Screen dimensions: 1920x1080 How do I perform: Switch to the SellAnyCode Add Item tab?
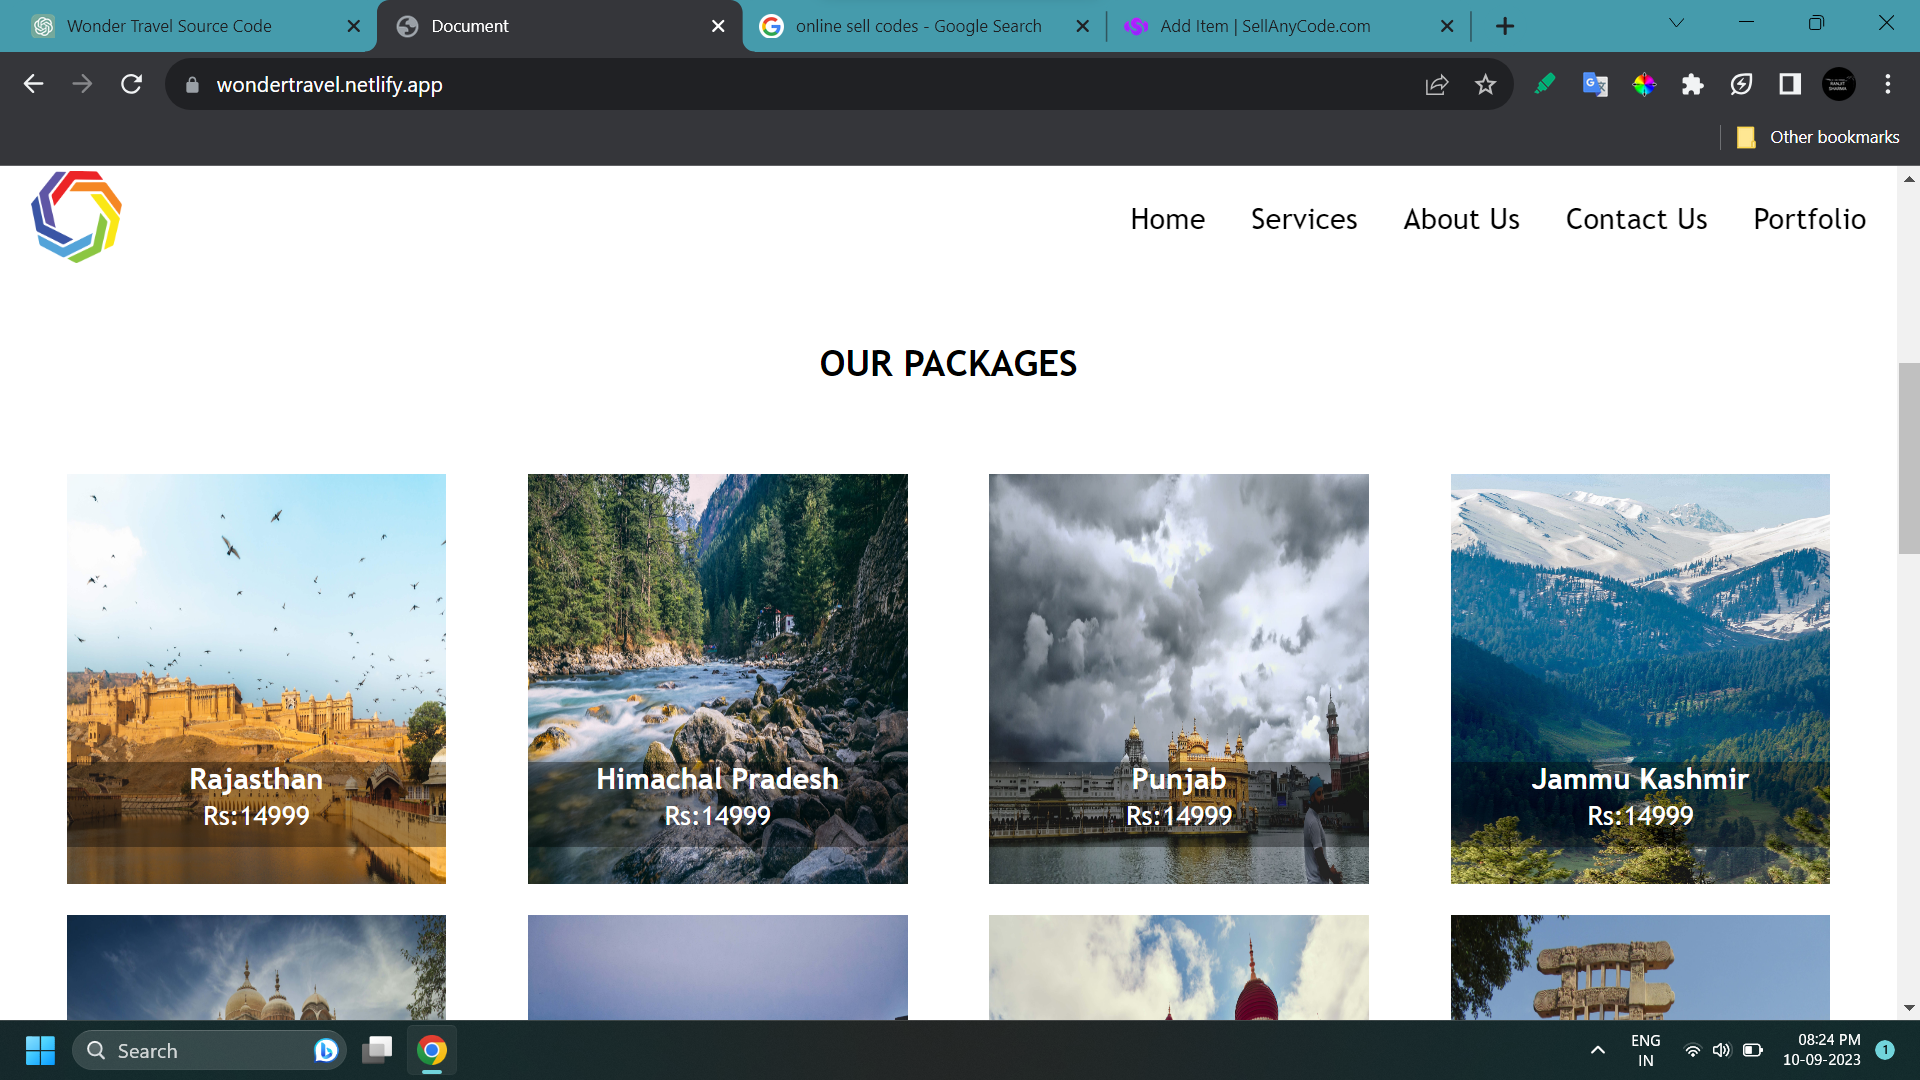click(1265, 26)
